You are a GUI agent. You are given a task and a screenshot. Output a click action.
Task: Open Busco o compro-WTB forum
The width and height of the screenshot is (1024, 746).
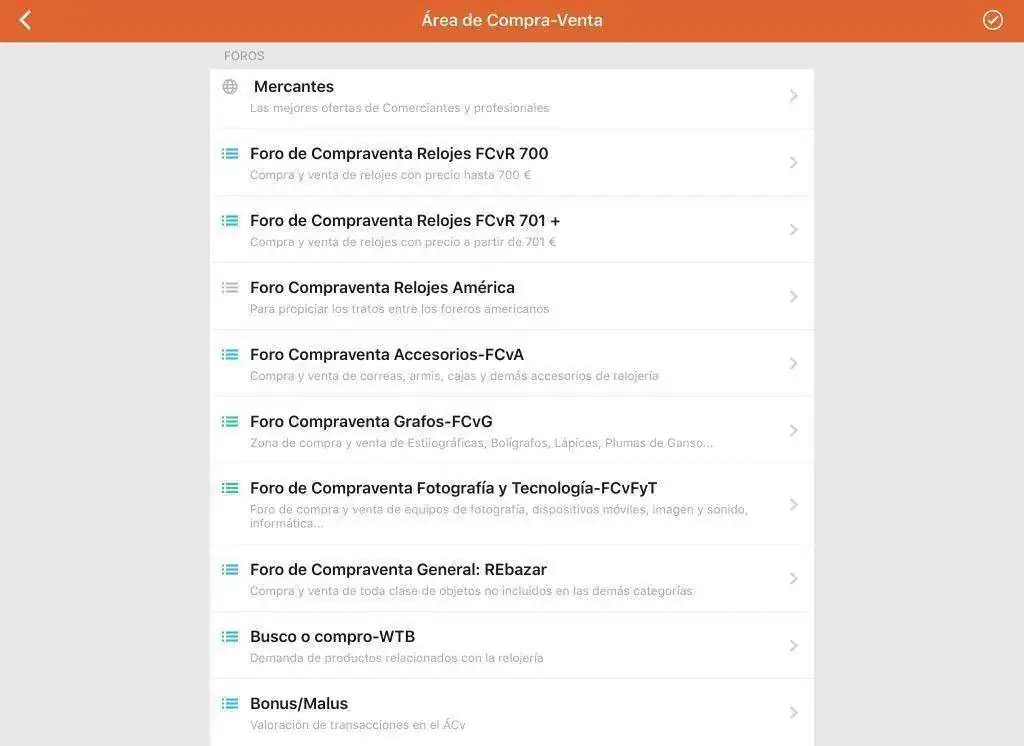click(332, 637)
